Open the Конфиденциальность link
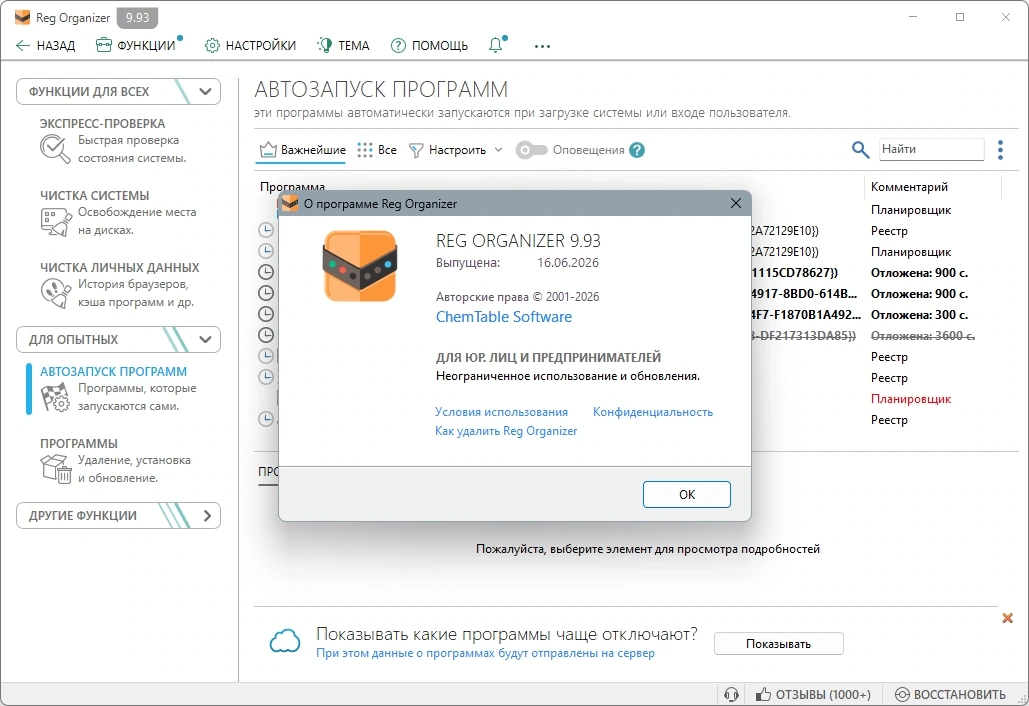Image resolution: width=1029 pixels, height=706 pixels. (x=652, y=412)
